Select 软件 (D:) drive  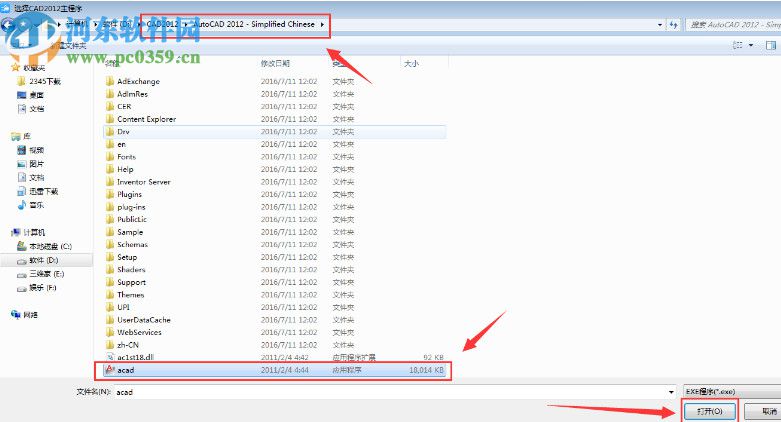coord(46,260)
